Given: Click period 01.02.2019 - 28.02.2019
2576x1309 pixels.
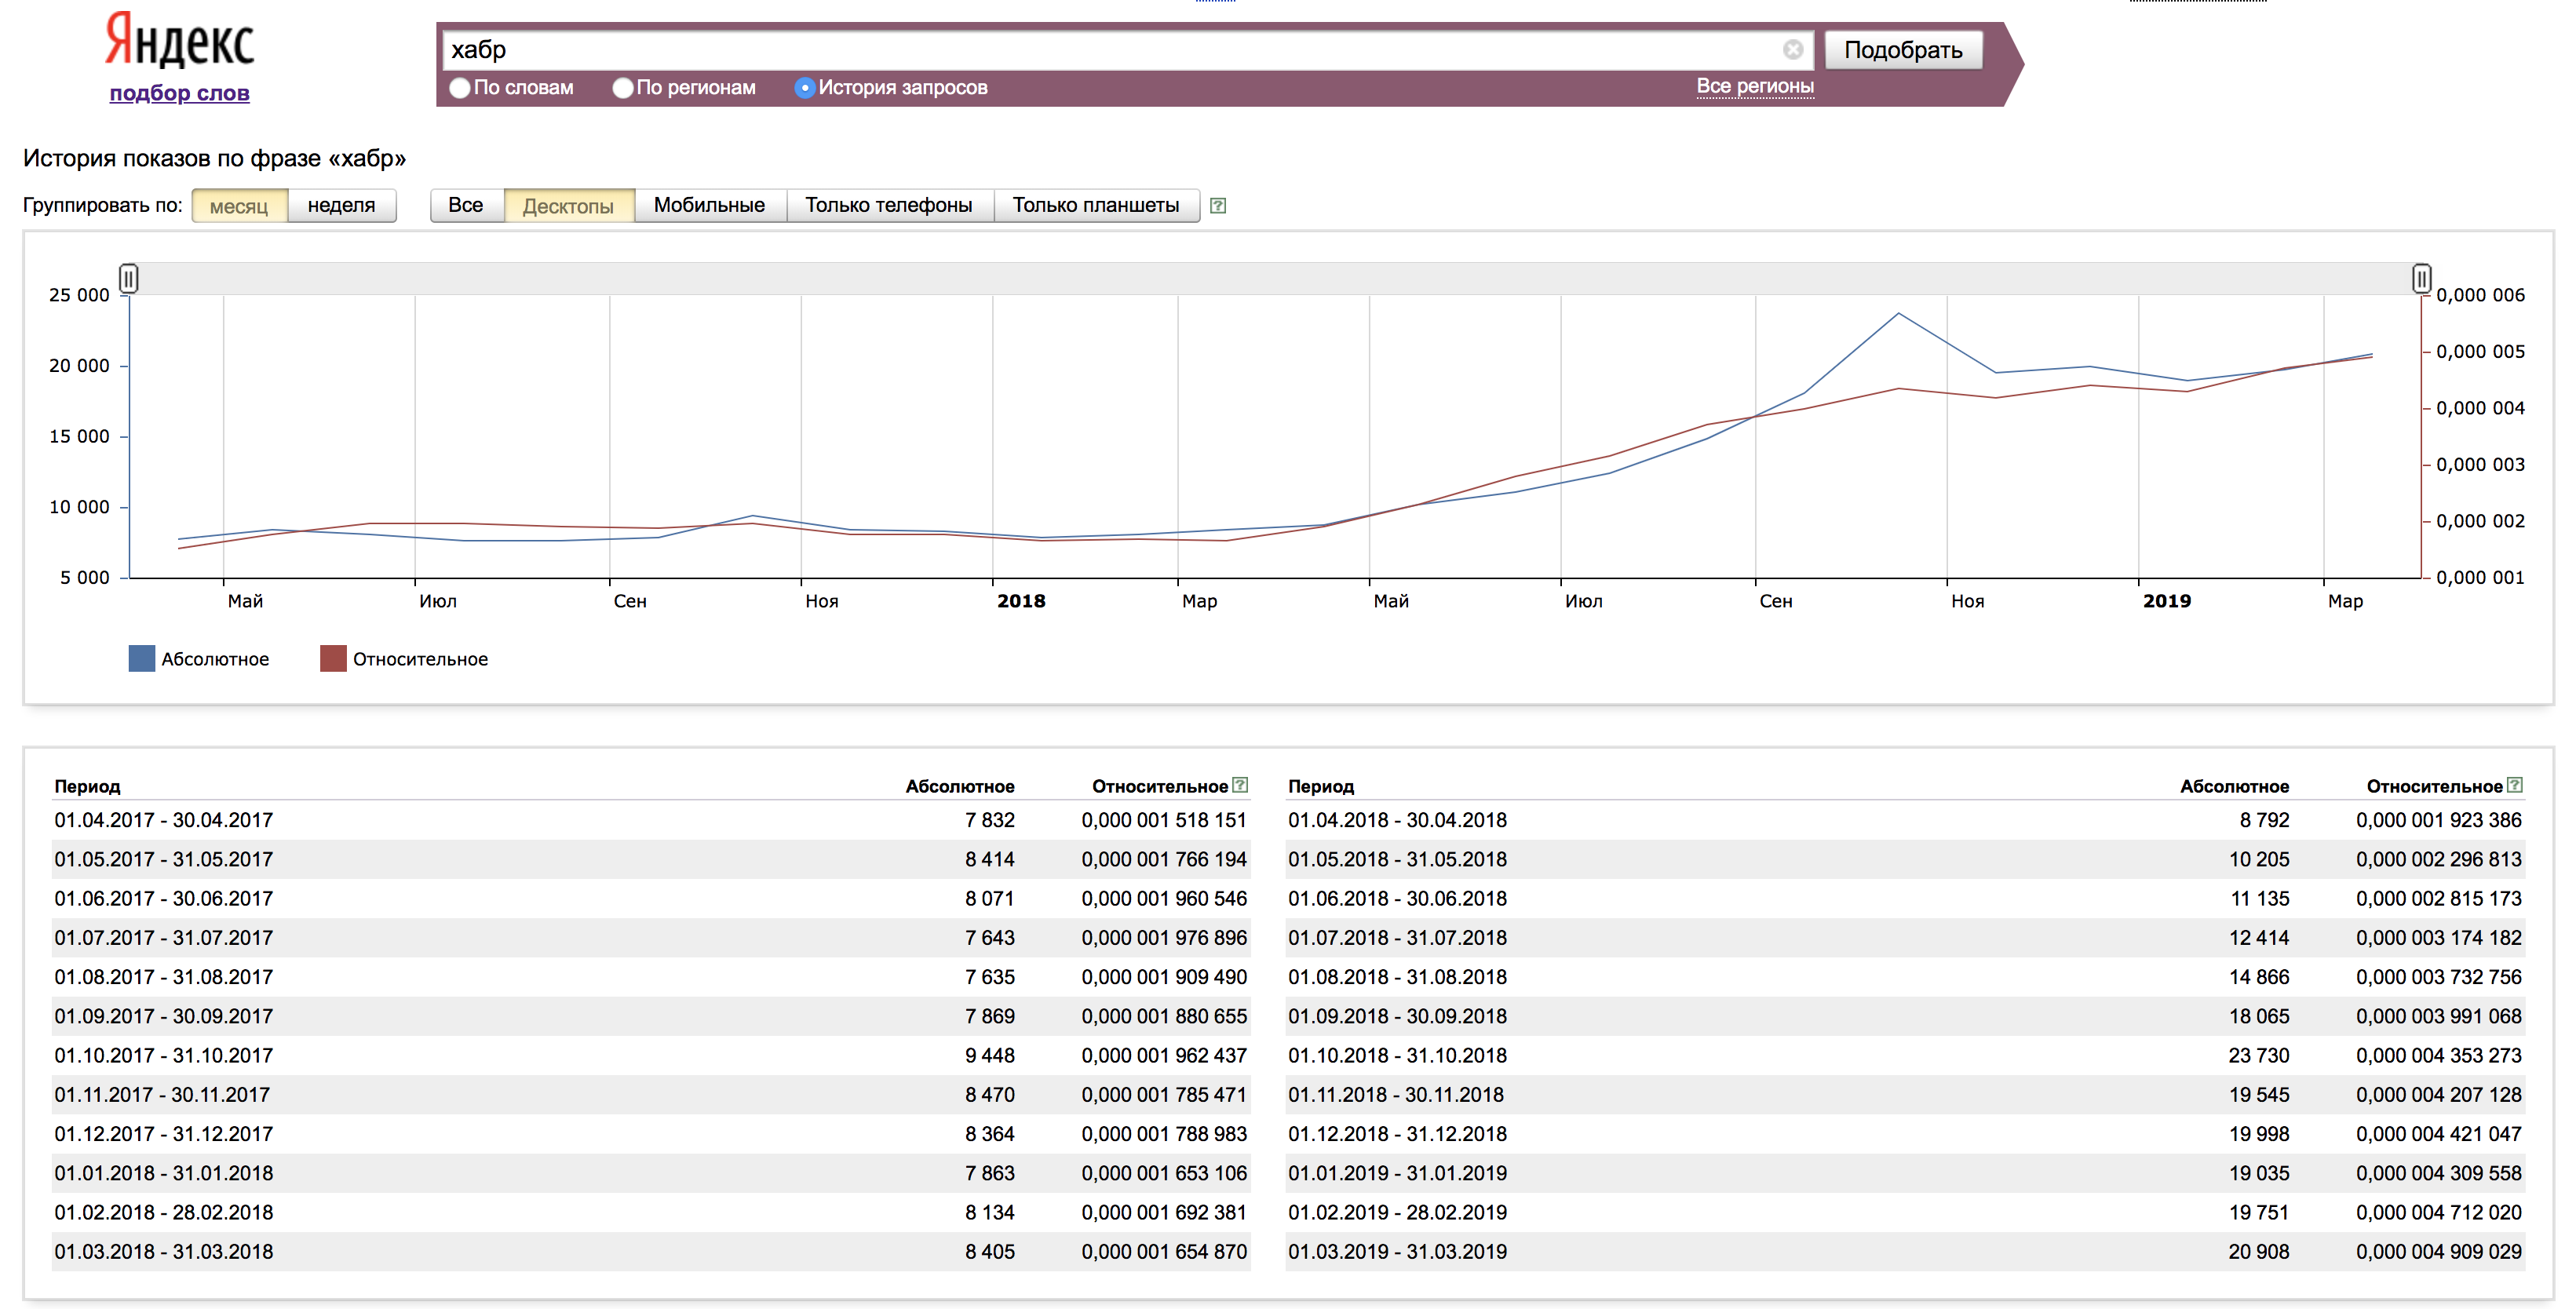Looking at the screenshot, I should pos(1397,1212).
